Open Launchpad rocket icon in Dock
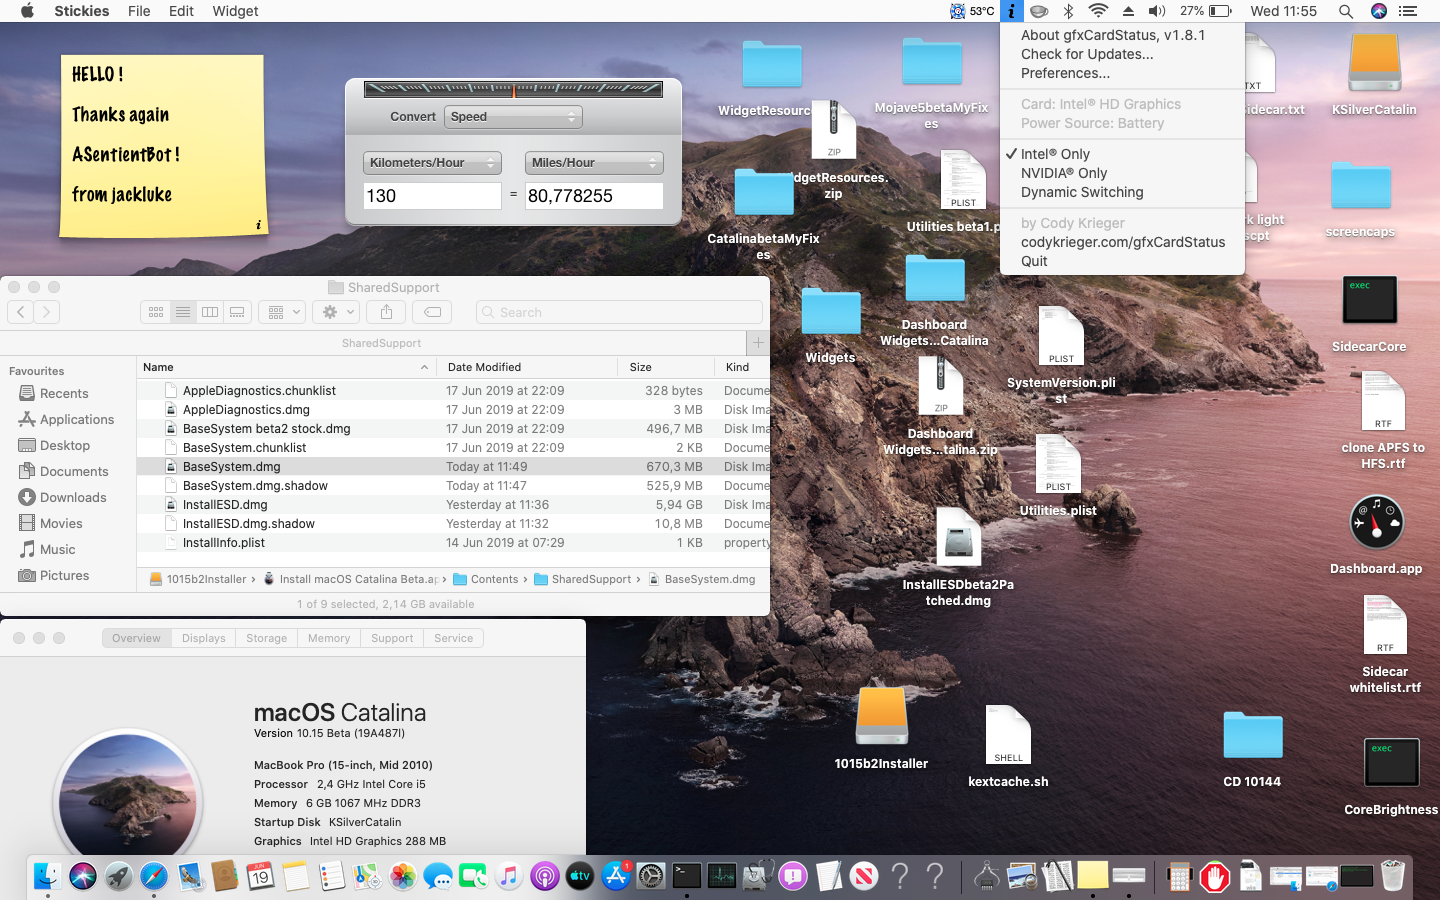 [x=118, y=877]
